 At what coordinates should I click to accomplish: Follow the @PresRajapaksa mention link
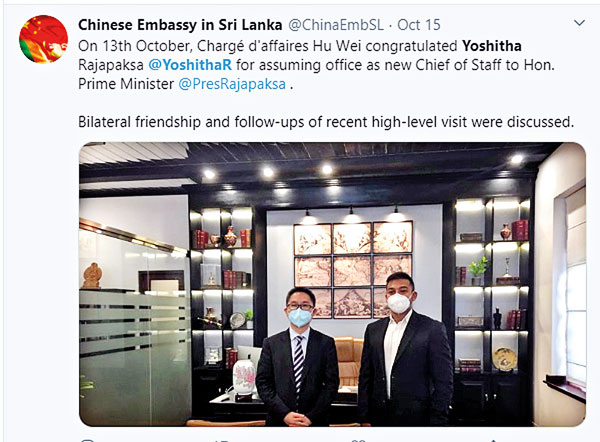point(232,84)
